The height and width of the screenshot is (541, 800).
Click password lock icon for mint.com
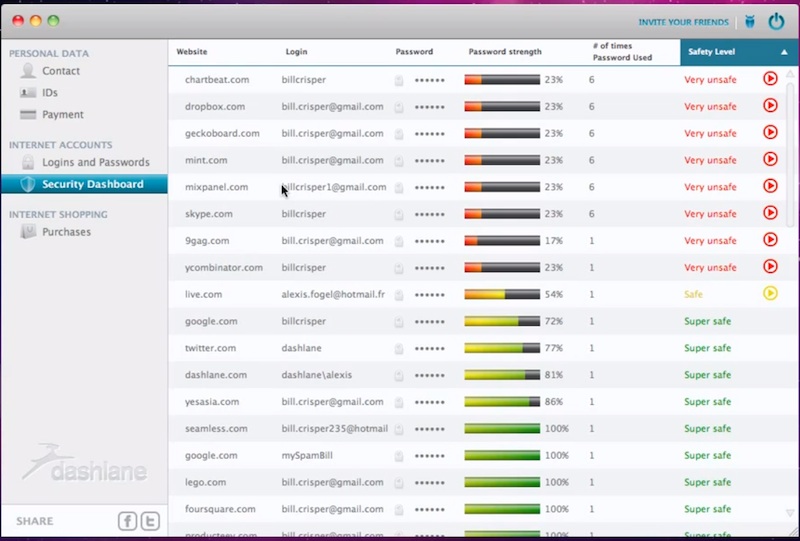coord(399,161)
